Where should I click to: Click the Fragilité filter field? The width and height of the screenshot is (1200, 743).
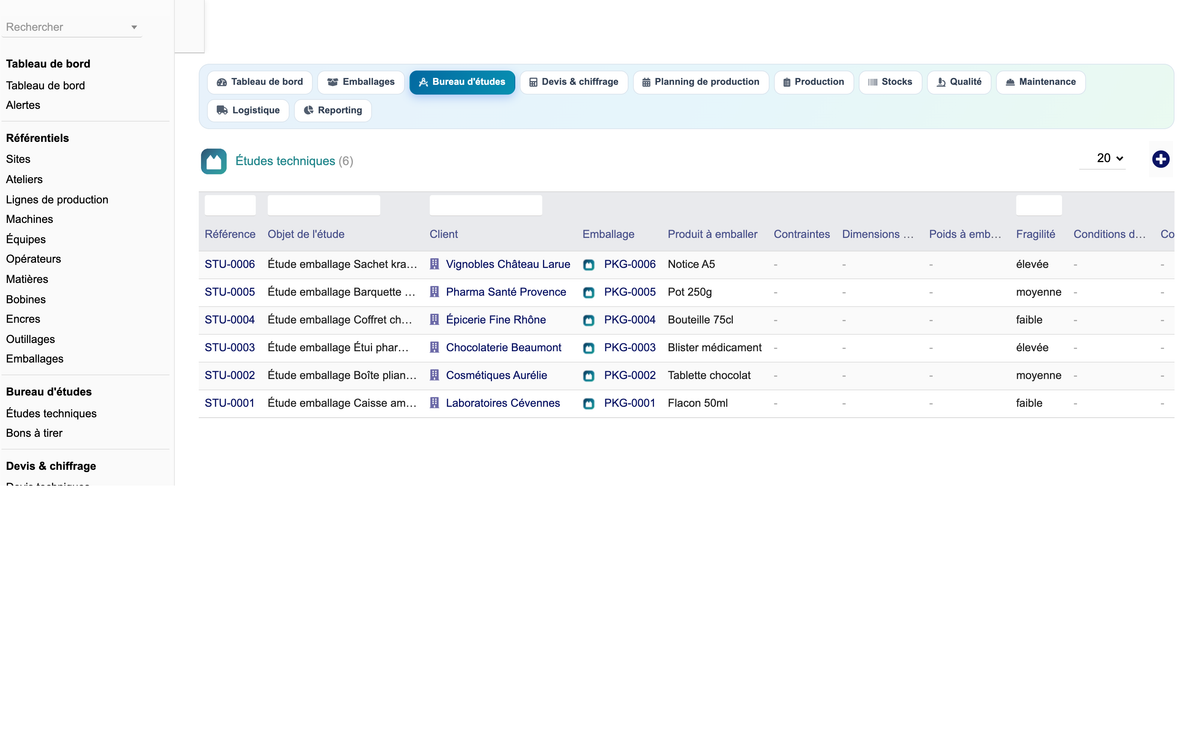1039,205
